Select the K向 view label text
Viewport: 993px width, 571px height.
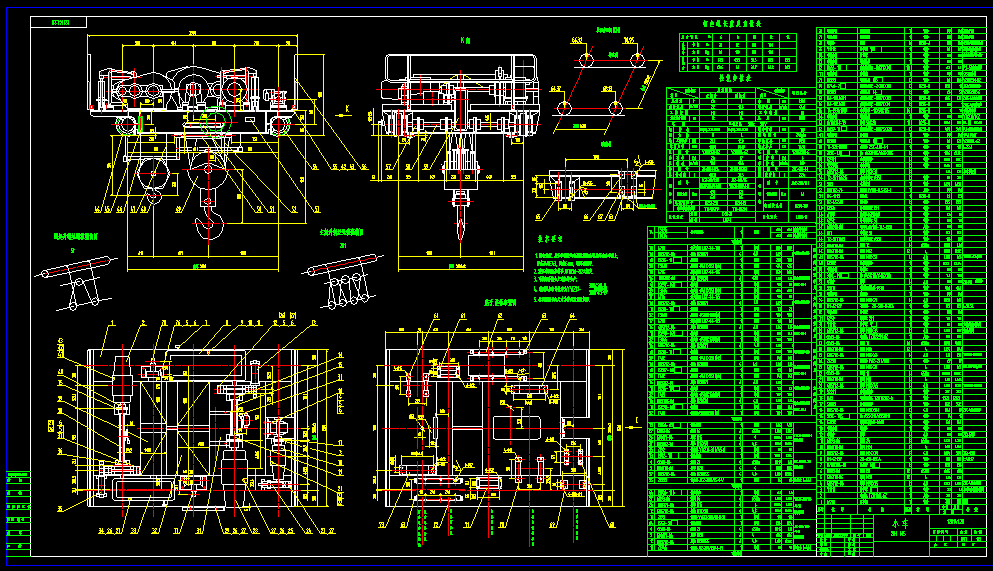(x=464, y=41)
